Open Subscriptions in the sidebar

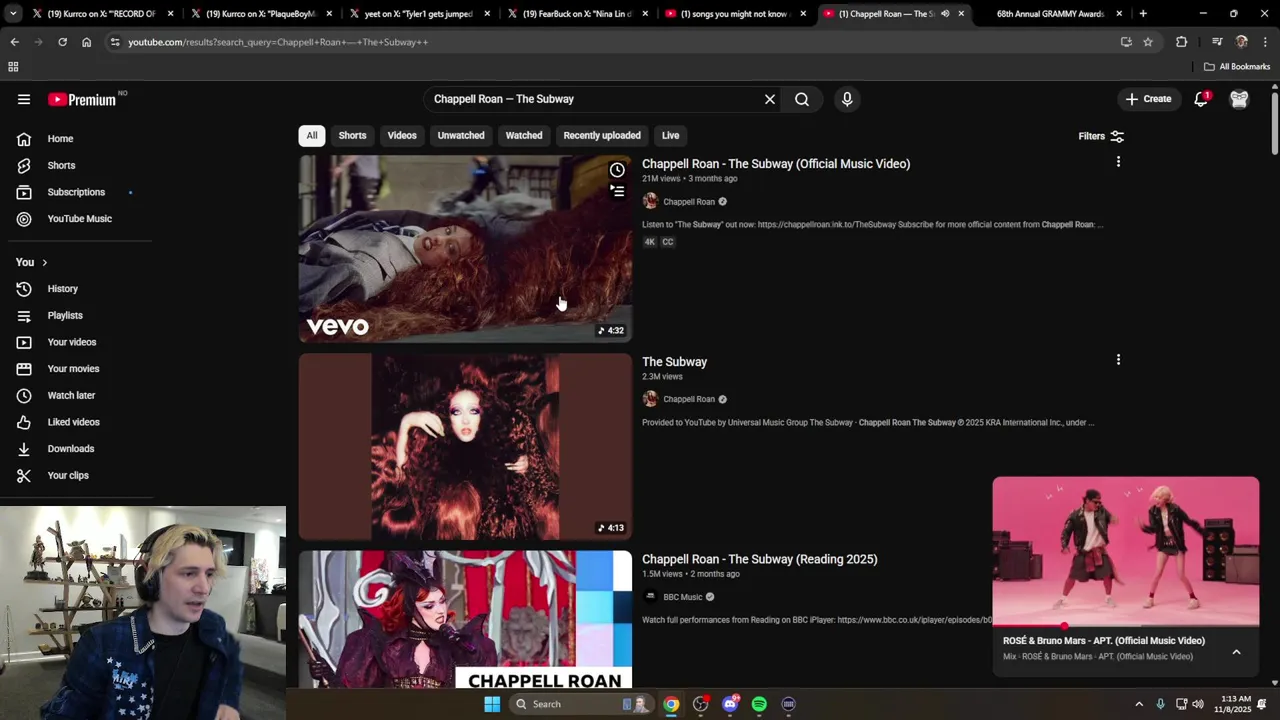[x=76, y=192]
